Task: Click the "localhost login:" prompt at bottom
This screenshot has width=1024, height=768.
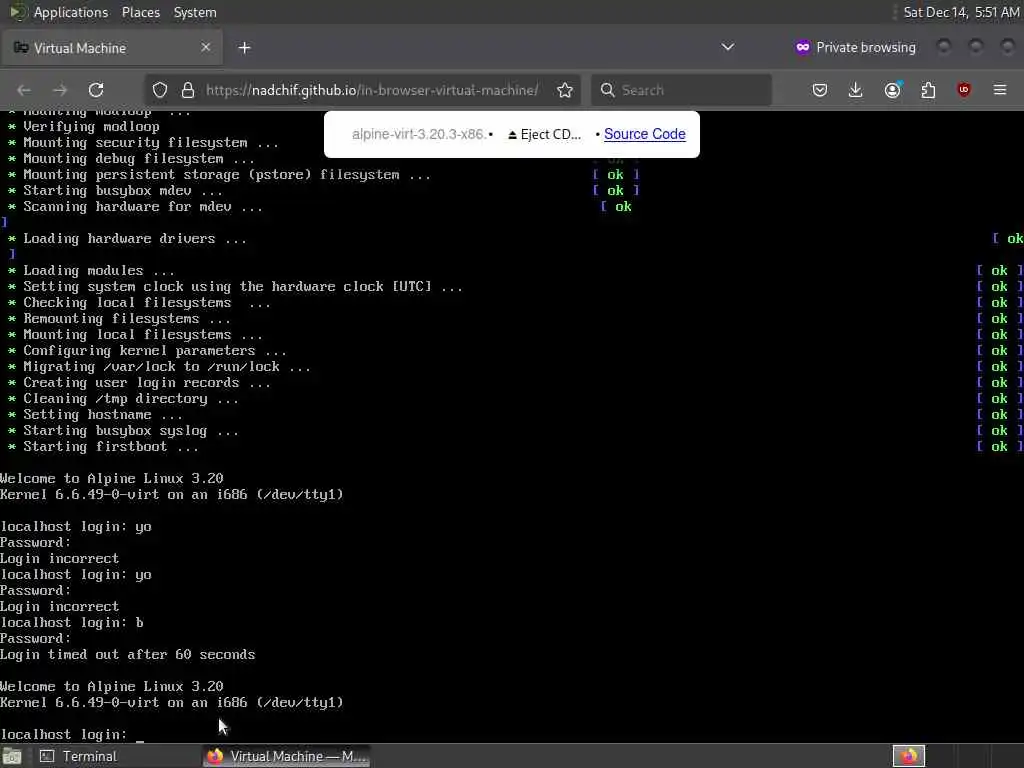Action: coord(64,734)
